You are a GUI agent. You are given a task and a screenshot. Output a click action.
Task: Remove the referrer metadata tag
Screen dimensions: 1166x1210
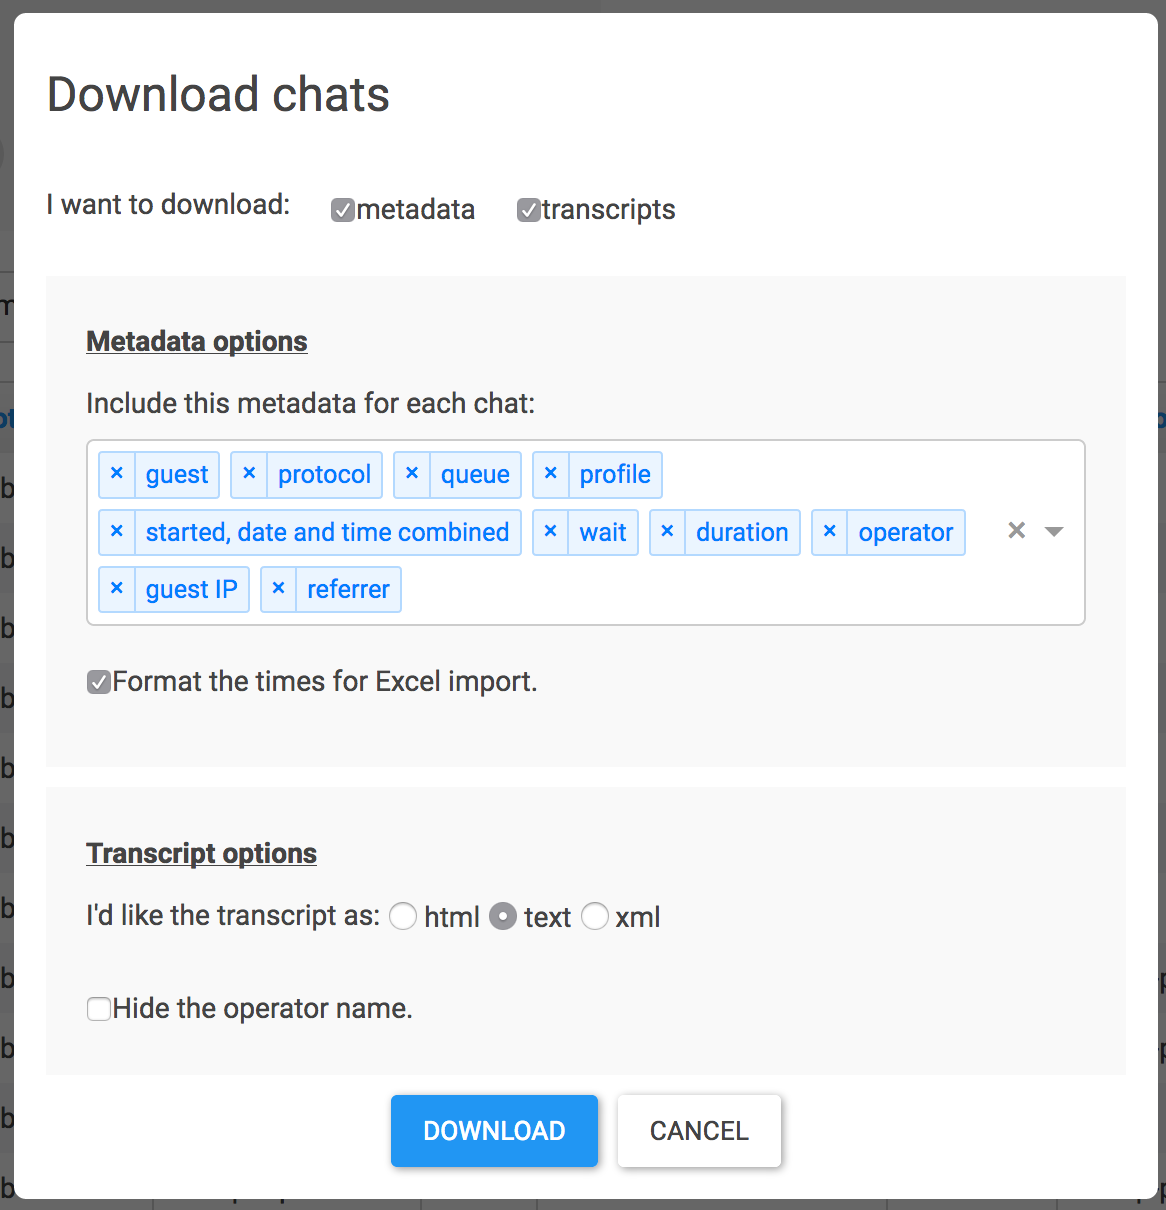pyautogui.click(x=278, y=589)
